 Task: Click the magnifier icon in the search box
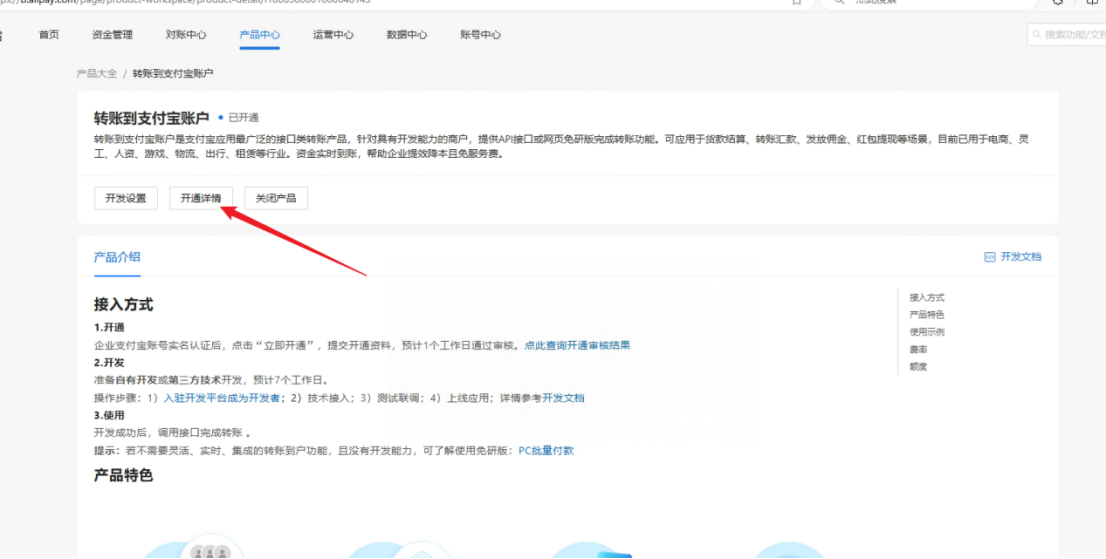click(1038, 35)
